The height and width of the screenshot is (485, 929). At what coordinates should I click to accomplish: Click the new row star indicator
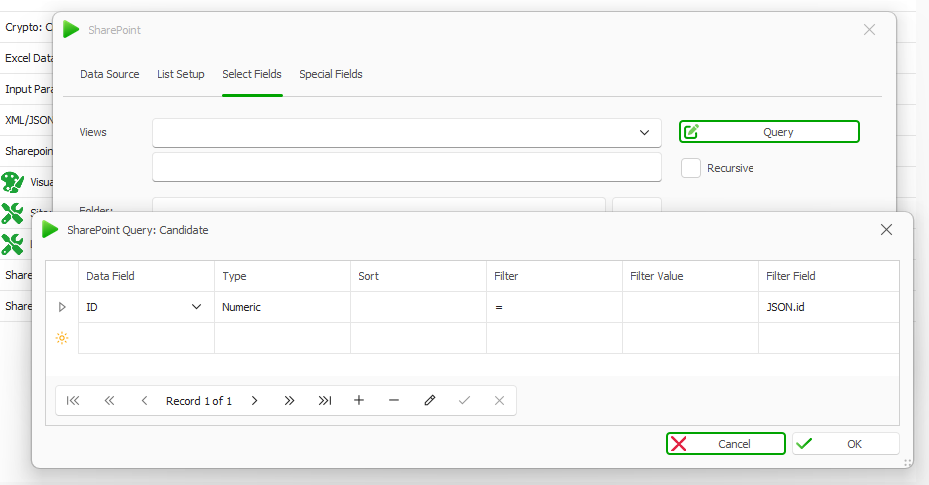[62, 338]
